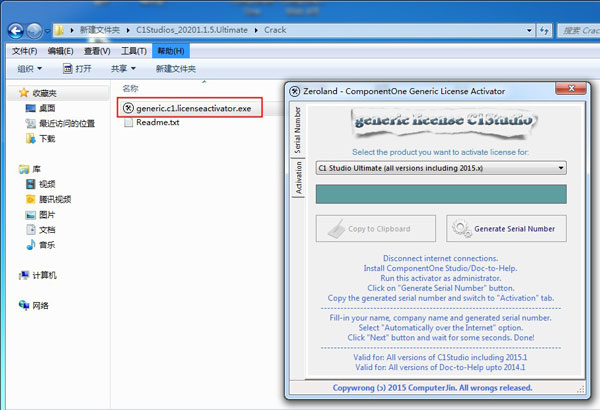
Task: Open the 查看(V) menu
Action: click(97, 50)
